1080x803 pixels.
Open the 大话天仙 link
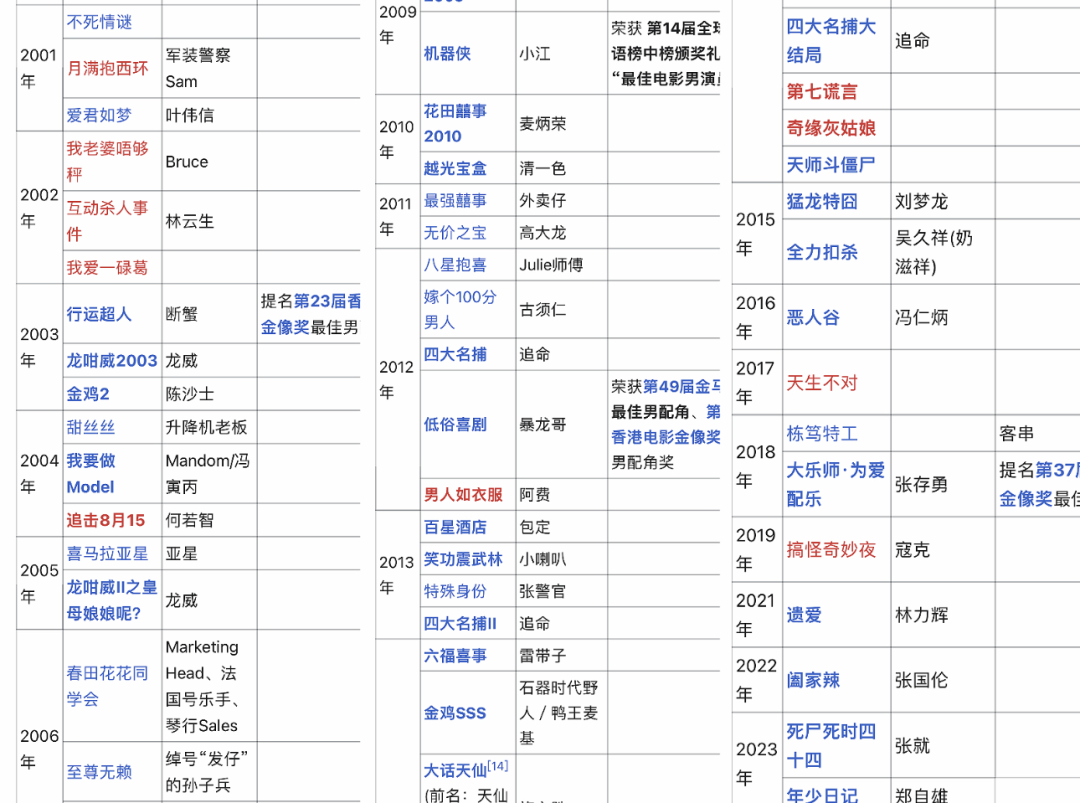tap(455, 770)
